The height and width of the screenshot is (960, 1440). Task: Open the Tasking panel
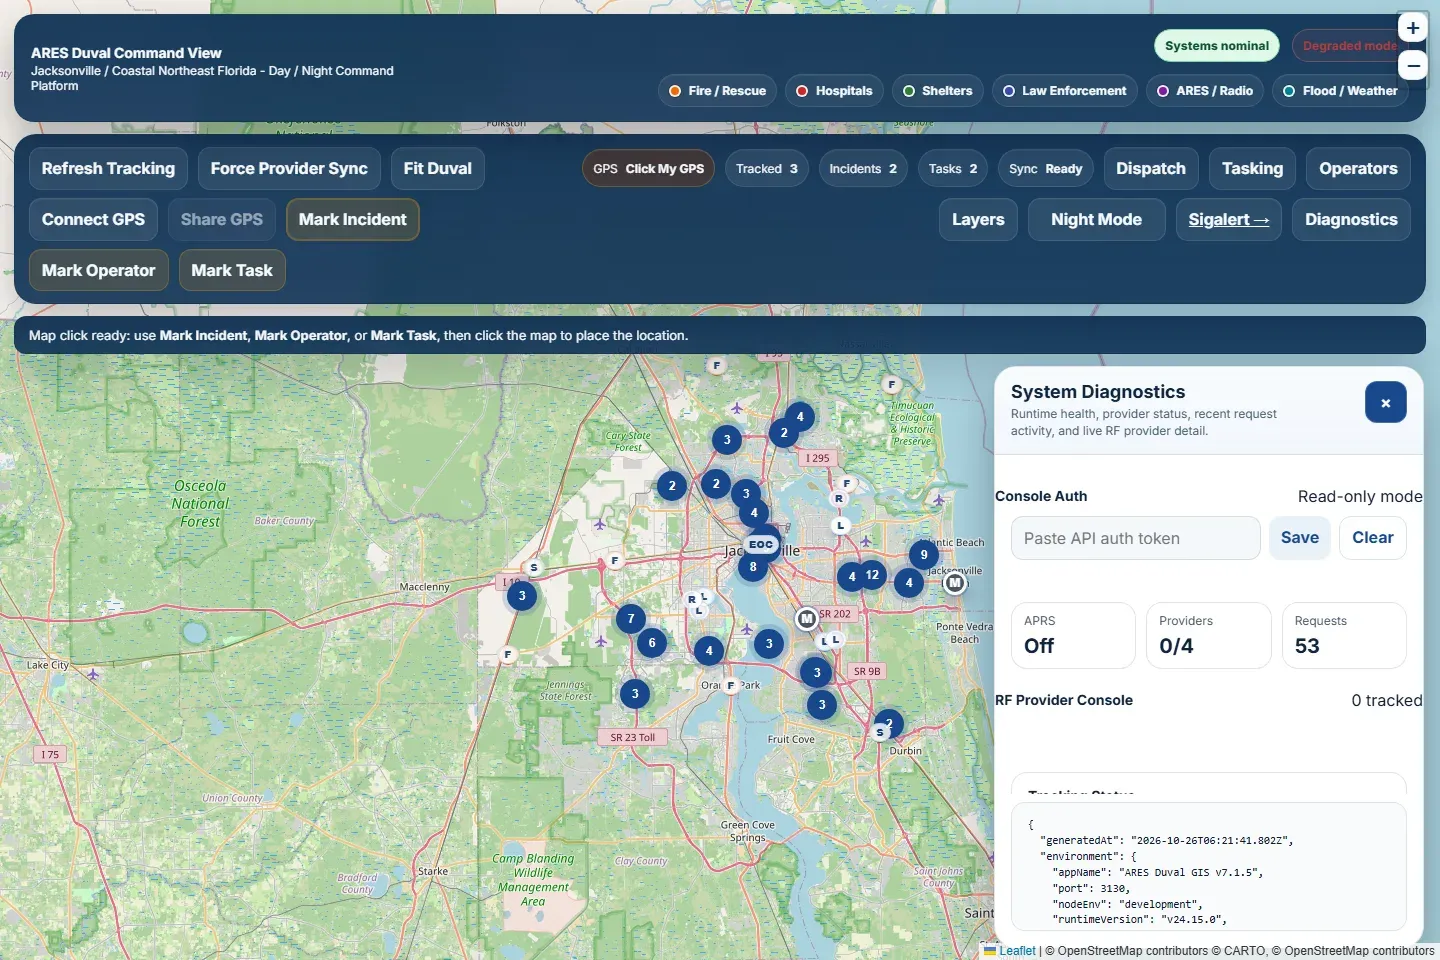1252,169
